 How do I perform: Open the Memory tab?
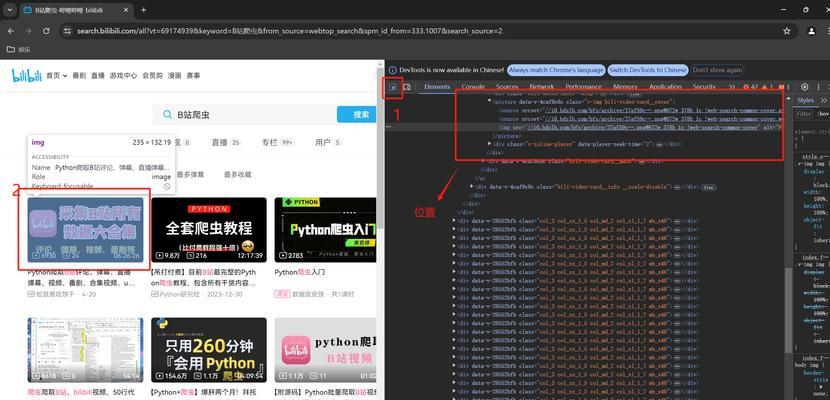click(625, 87)
